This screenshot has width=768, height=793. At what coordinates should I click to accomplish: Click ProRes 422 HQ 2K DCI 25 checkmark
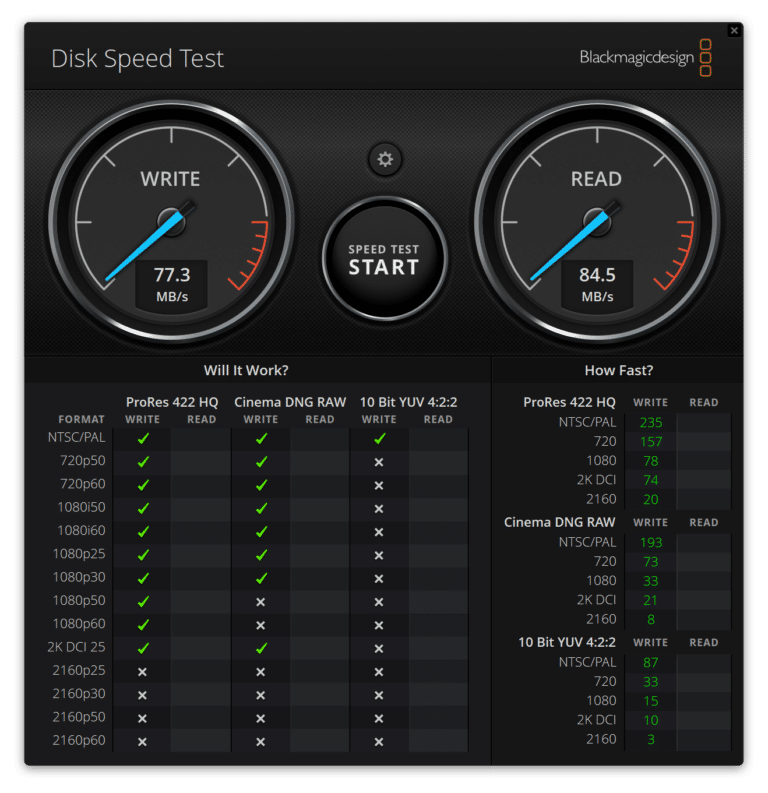[143, 648]
